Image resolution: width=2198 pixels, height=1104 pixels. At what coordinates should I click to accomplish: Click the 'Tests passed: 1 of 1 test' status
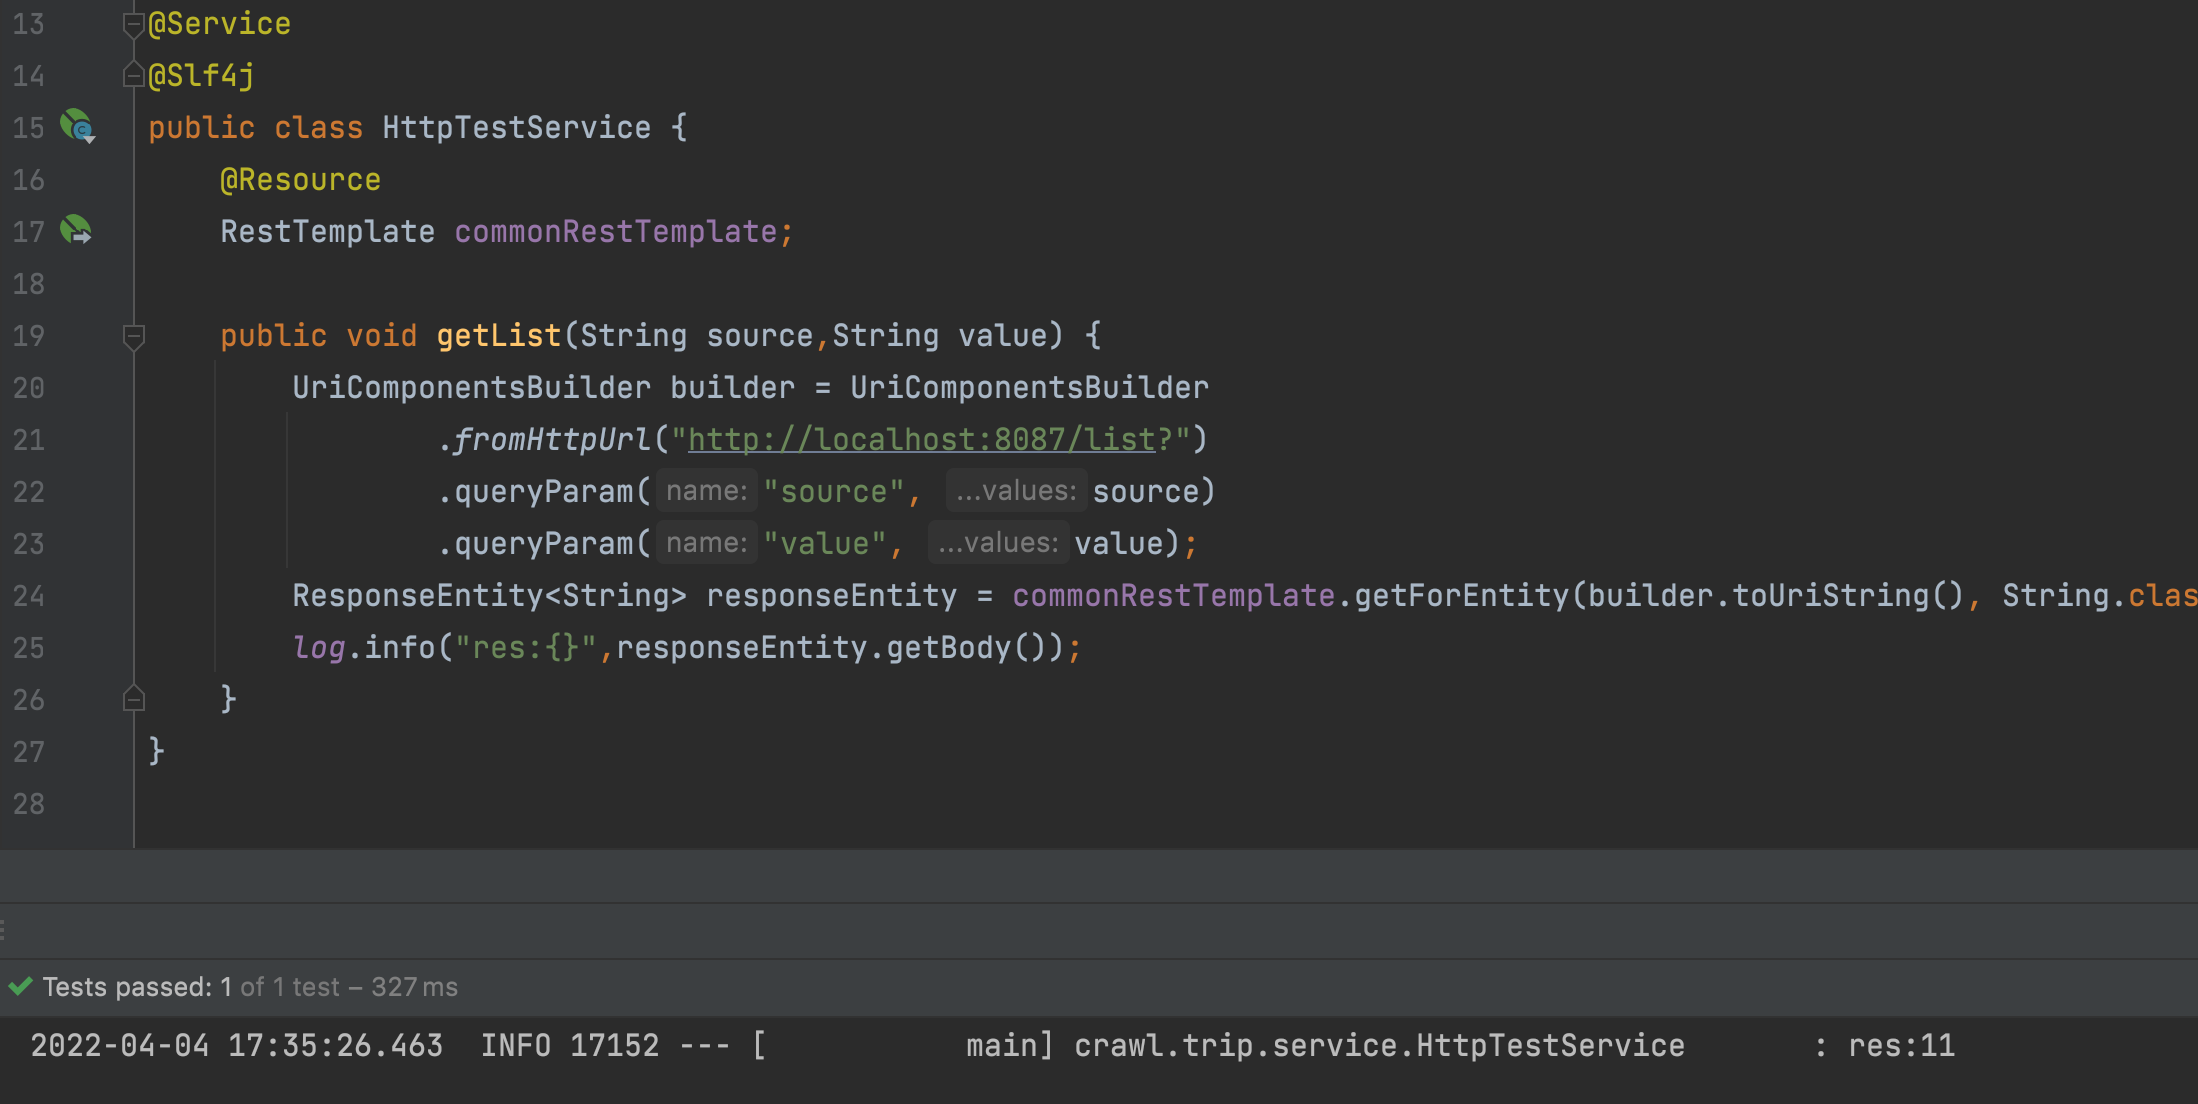coord(191,987)
